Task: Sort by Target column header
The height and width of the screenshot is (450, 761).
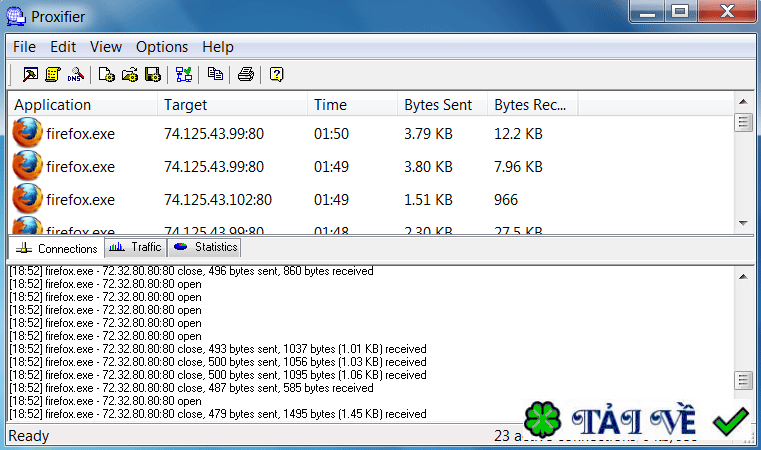Action: point(232,105)
